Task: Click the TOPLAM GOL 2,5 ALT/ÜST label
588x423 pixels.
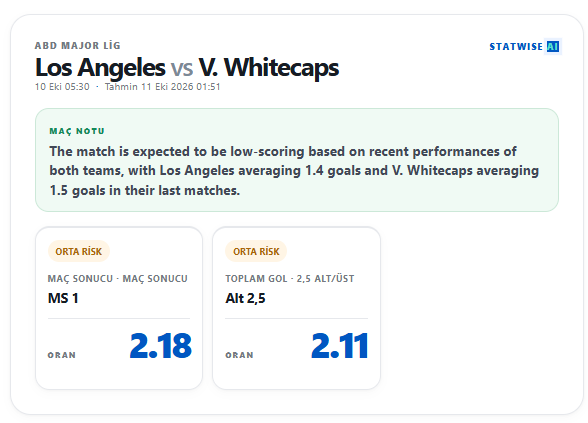Action: point(290,279)
